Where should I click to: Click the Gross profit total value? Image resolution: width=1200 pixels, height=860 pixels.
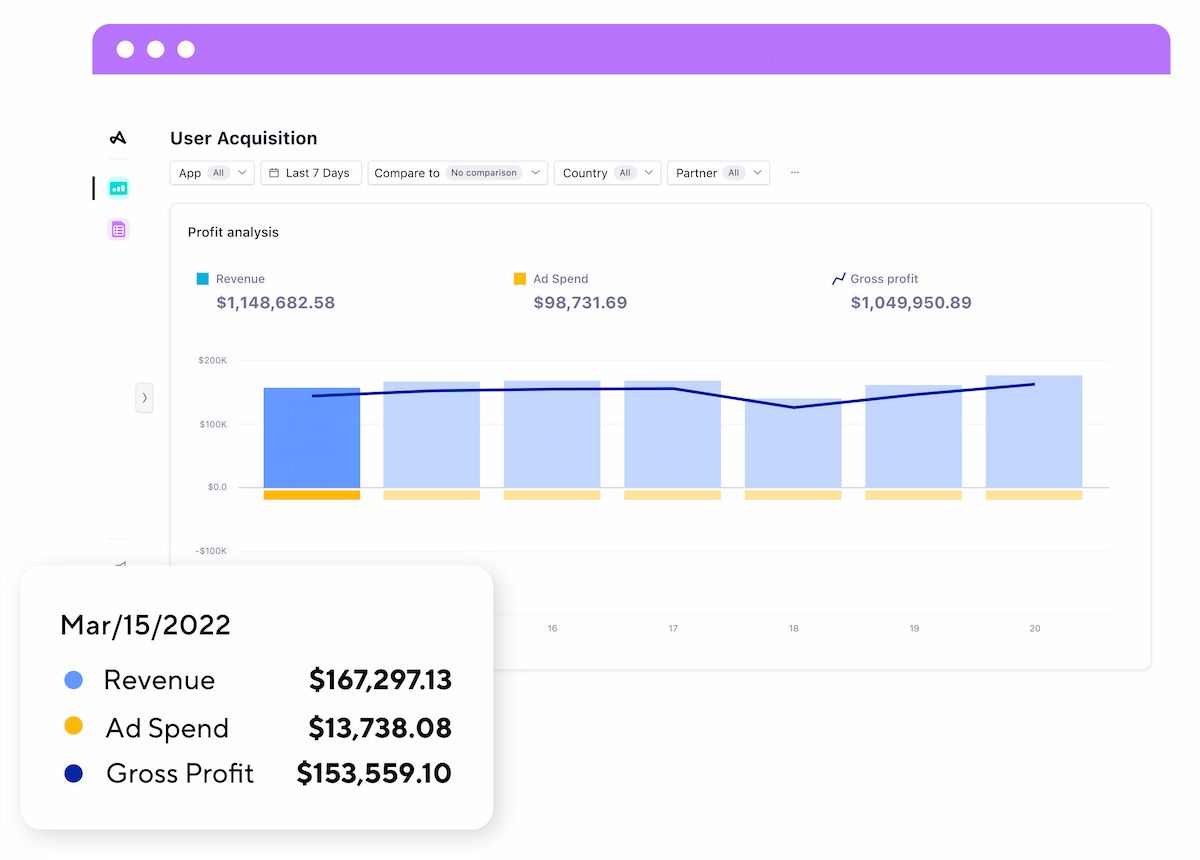point(911,303)
